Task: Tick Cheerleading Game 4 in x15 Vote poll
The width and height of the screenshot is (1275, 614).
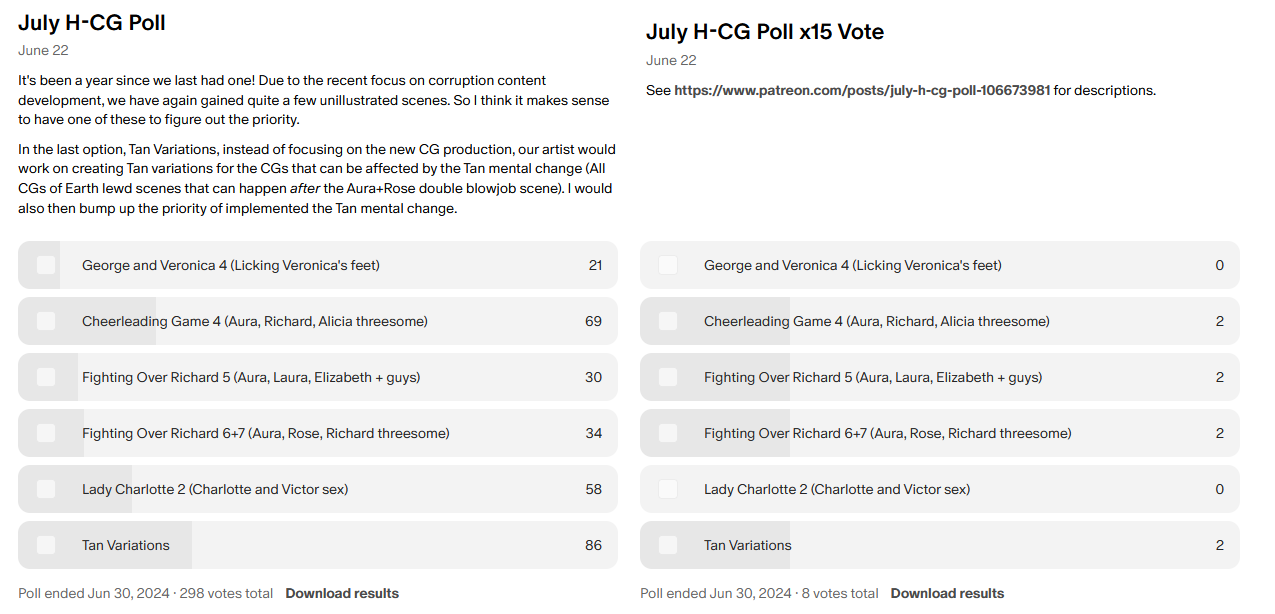Action: click(668, 321)
